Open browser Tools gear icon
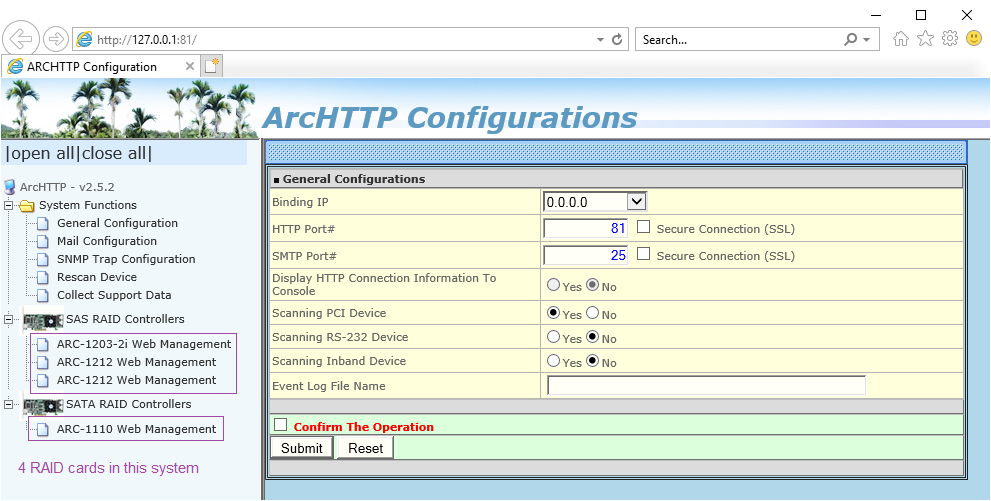Image resolution: width=991 pixels, height=501 pixels. coord(949,39)
